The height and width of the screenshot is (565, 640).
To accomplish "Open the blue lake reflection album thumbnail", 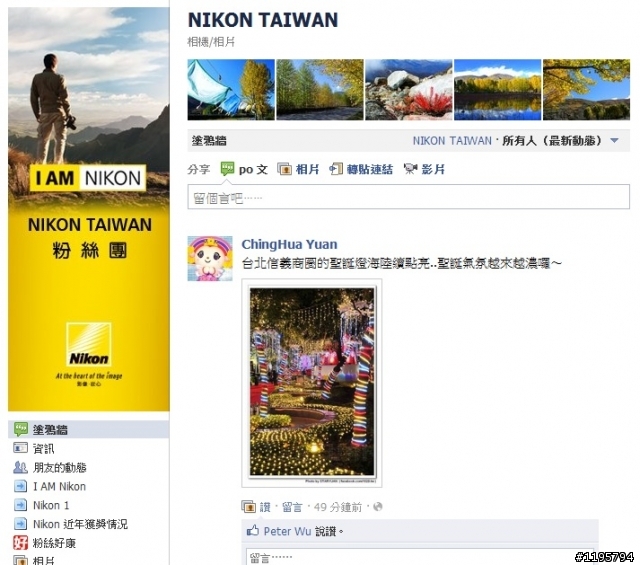I will 498,90.
